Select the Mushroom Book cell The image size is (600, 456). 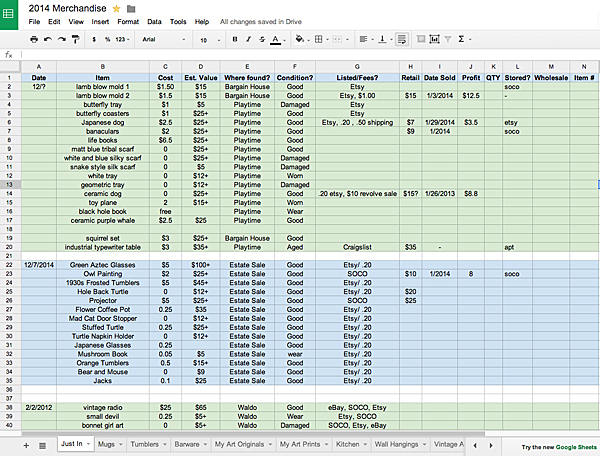(x=103, y=354)
